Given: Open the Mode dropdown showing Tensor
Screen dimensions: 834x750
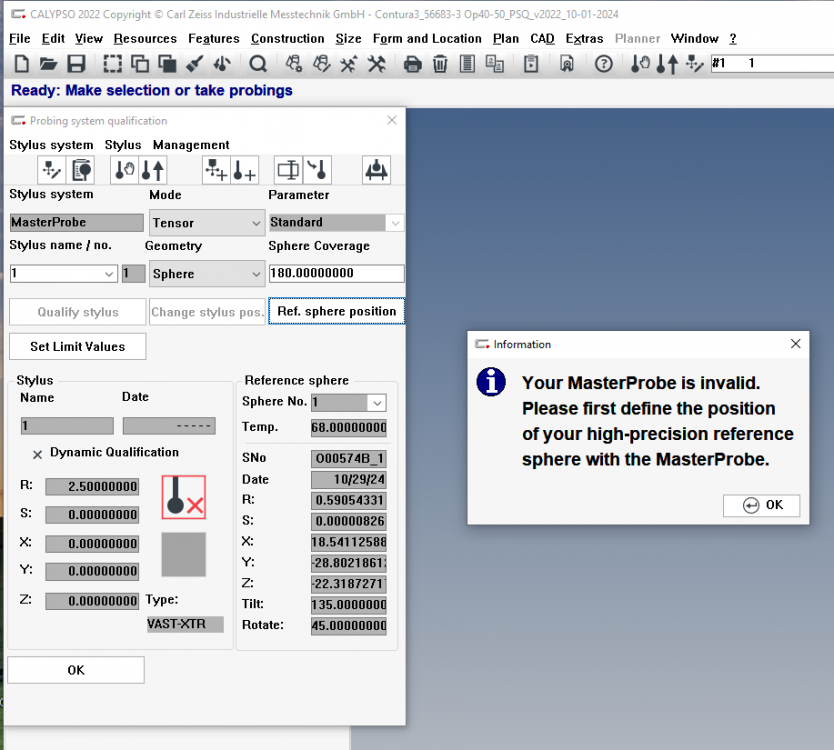Looking at the screenshot, I should pos(207,223).
